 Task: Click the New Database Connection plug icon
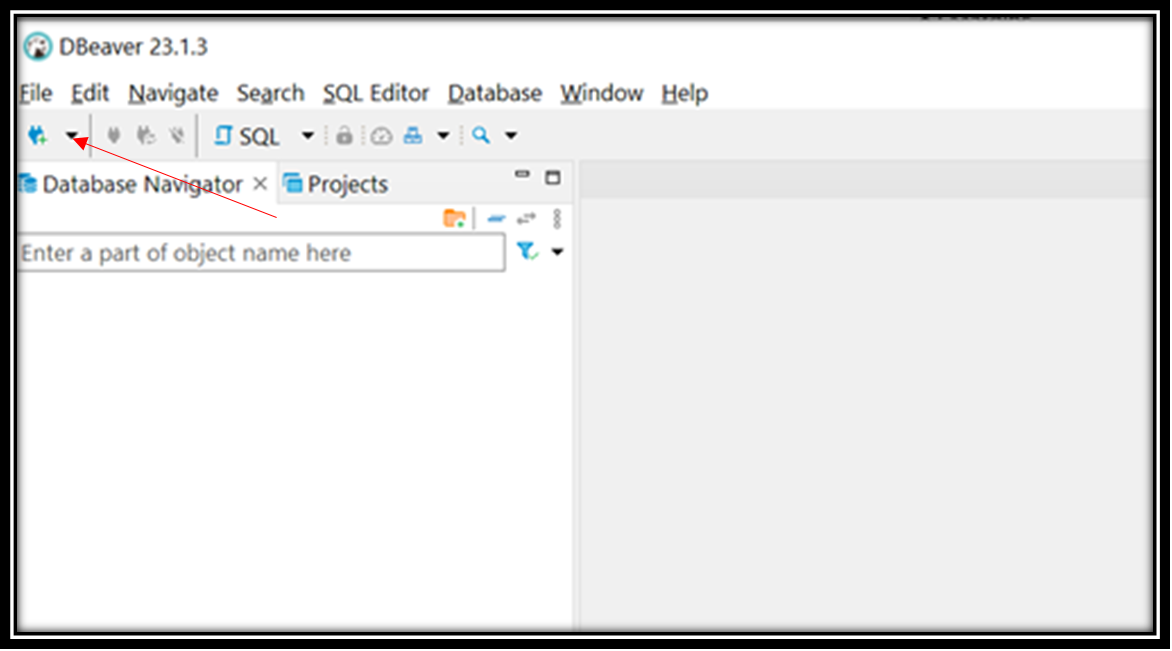click(x=37, y=136)
